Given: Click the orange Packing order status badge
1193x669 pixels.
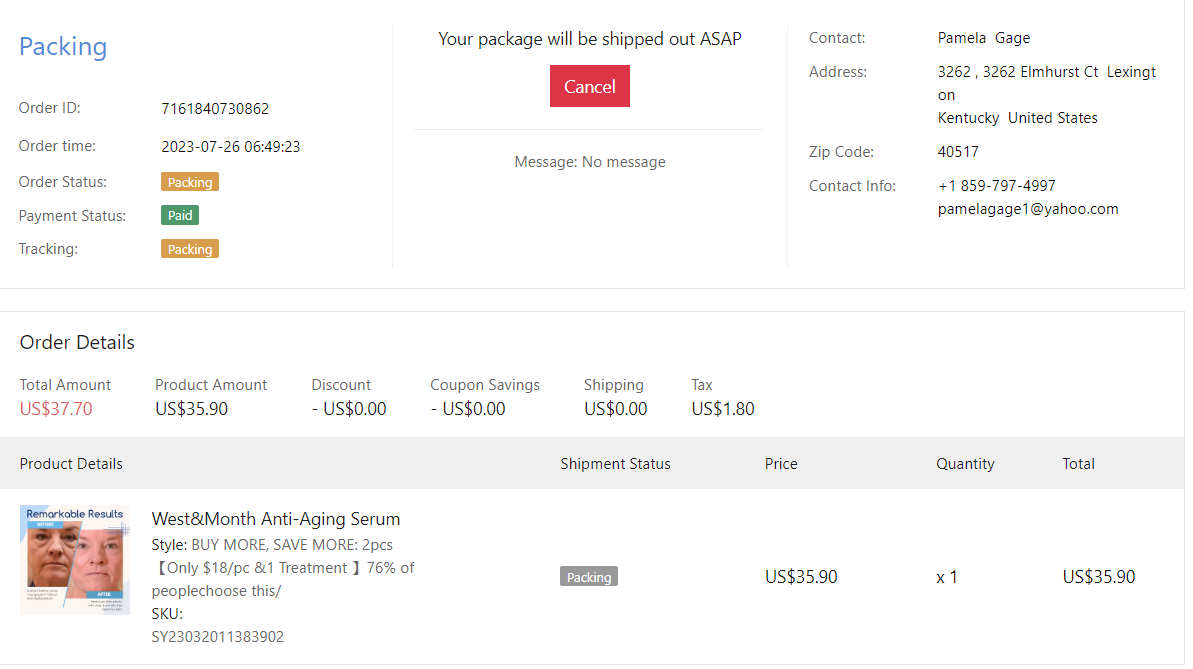Looking at the screenshot, I should [190, 182].
